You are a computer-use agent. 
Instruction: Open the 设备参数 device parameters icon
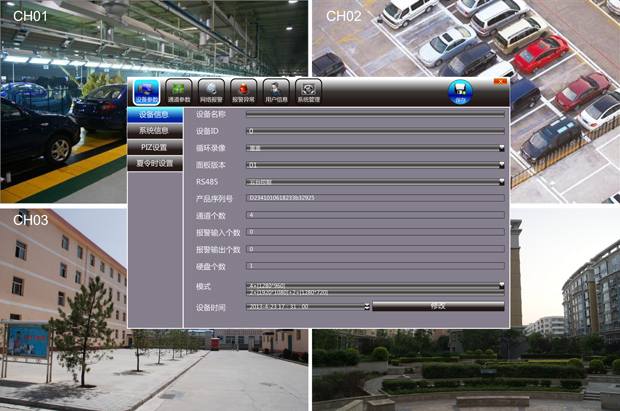146,92
